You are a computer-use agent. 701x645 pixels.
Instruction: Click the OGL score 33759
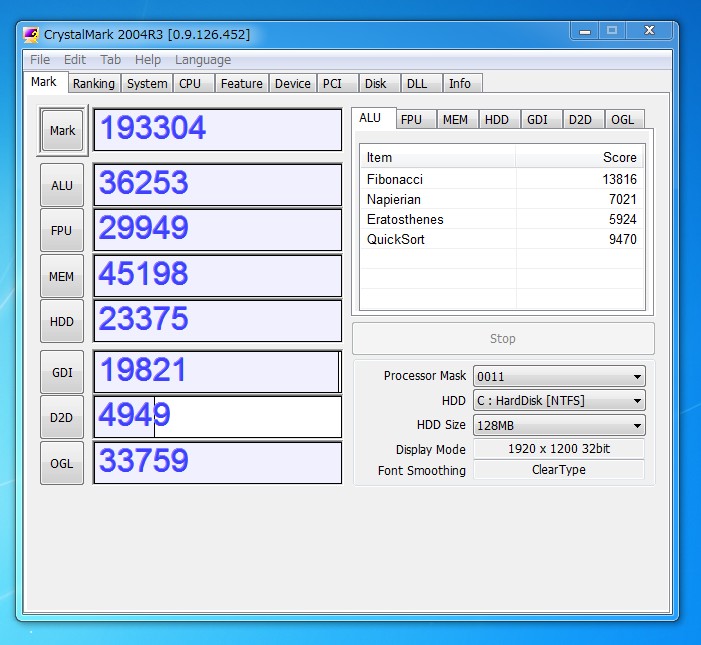pyautogui.click(x=218, y=464)
